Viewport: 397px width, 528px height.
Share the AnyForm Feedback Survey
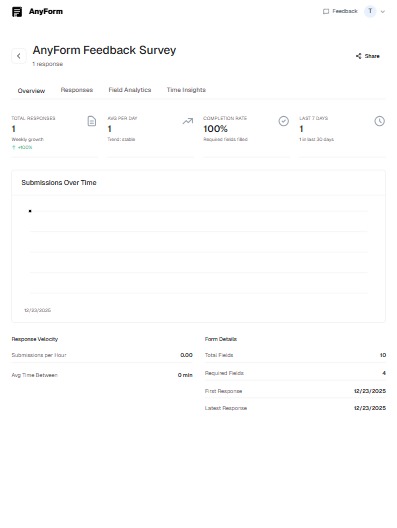coord(368,56)
